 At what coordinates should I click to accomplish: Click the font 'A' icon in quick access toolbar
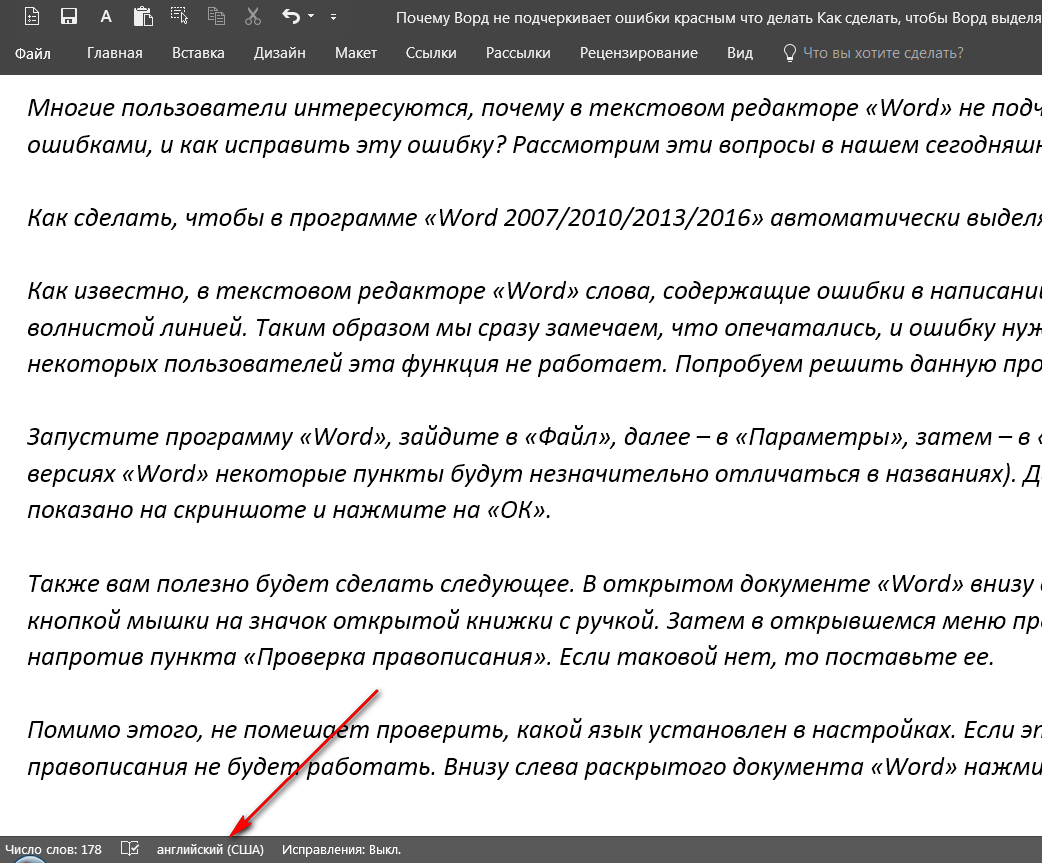(x=106, y=17)
